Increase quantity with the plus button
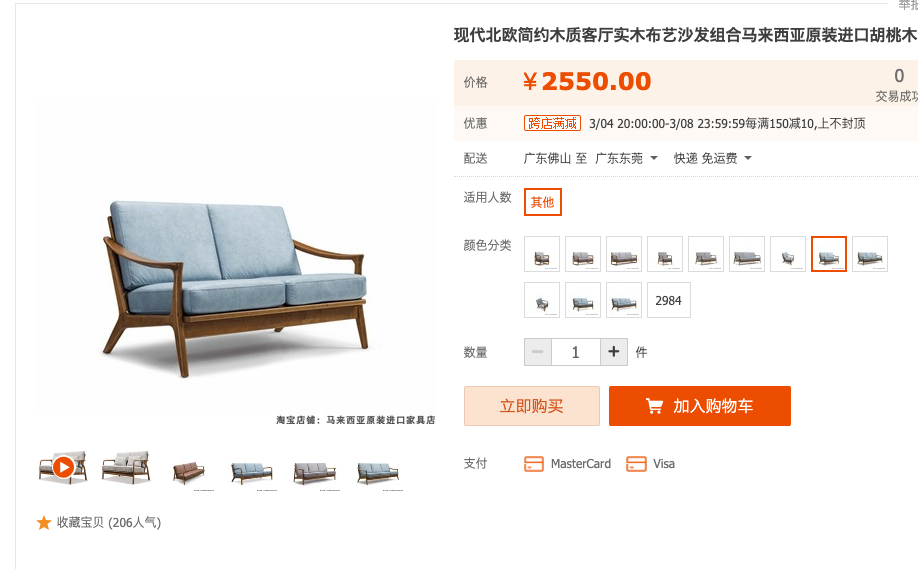The image size is (918, 569). click(614, 352)
